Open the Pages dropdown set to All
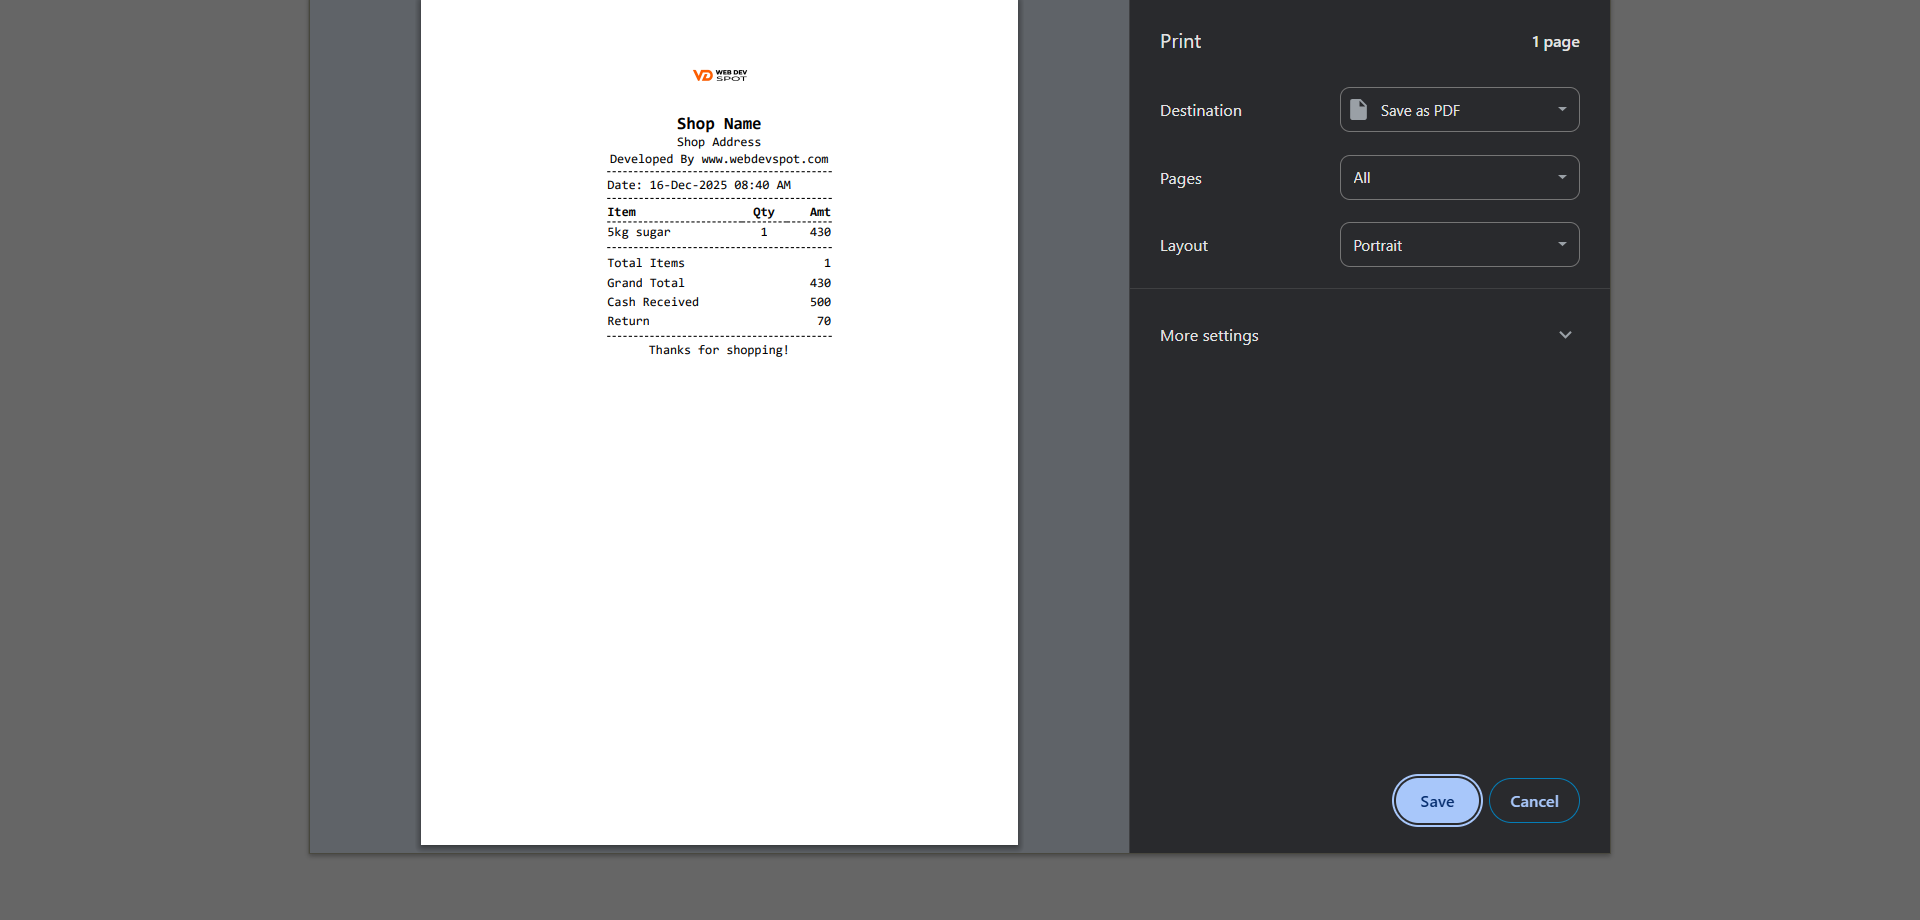1920x920 pixels. pos(1459,178)
